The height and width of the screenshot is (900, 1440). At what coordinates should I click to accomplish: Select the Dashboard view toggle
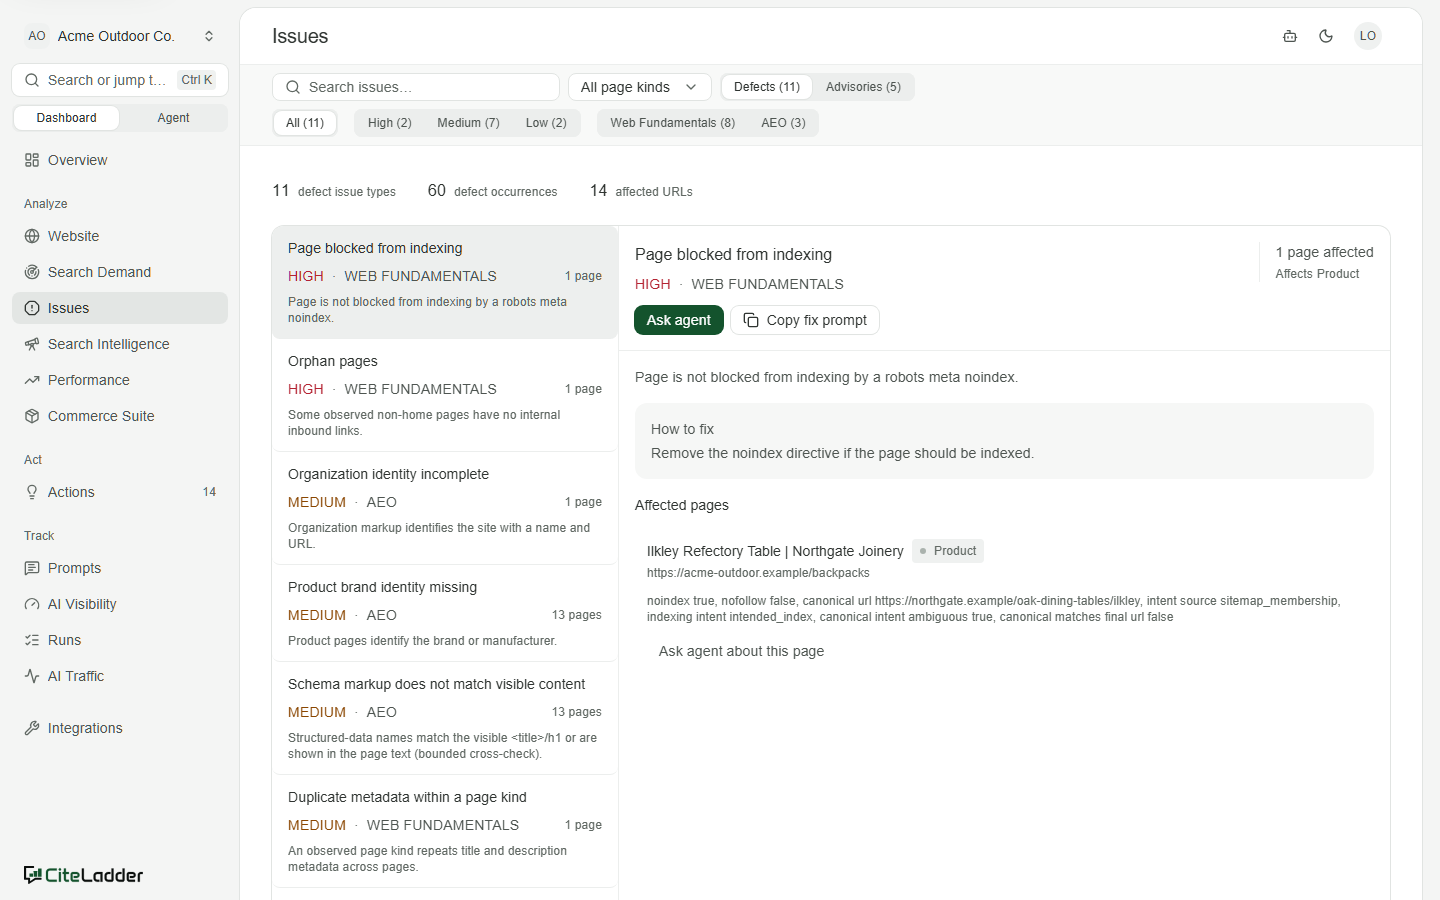coord(67,118)
